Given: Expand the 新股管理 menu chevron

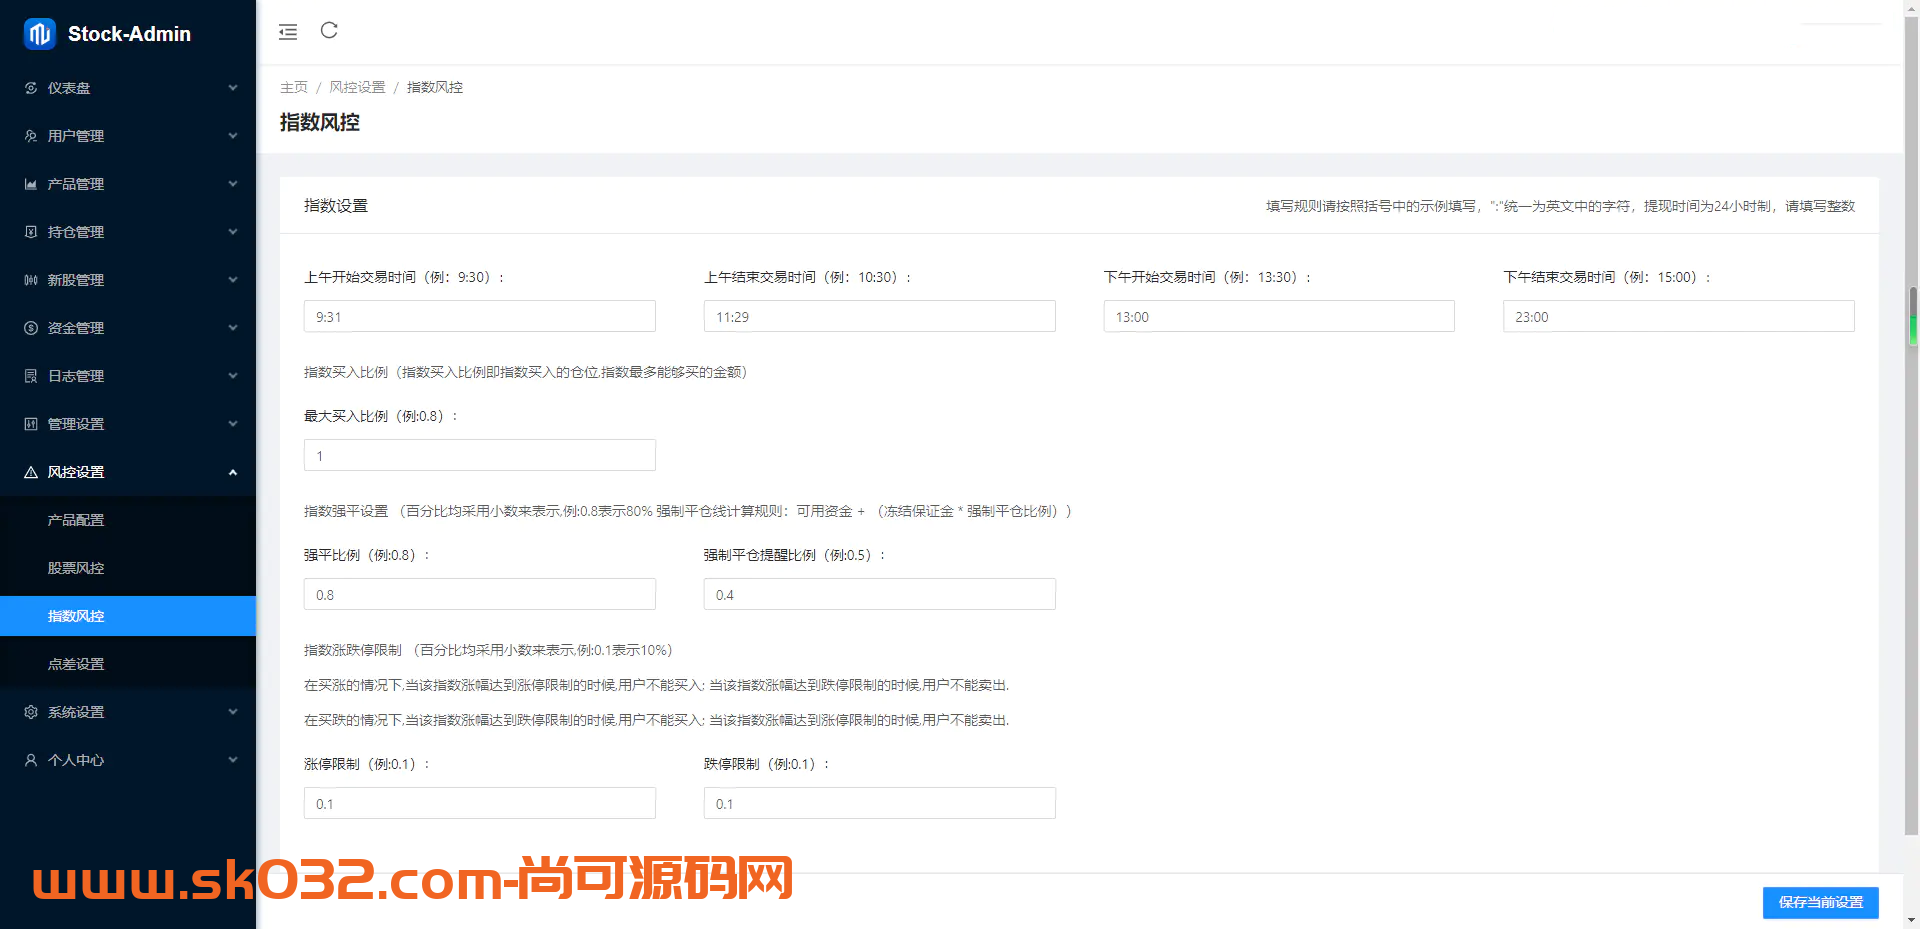Looking at the screenshot, I should [233, 280].
